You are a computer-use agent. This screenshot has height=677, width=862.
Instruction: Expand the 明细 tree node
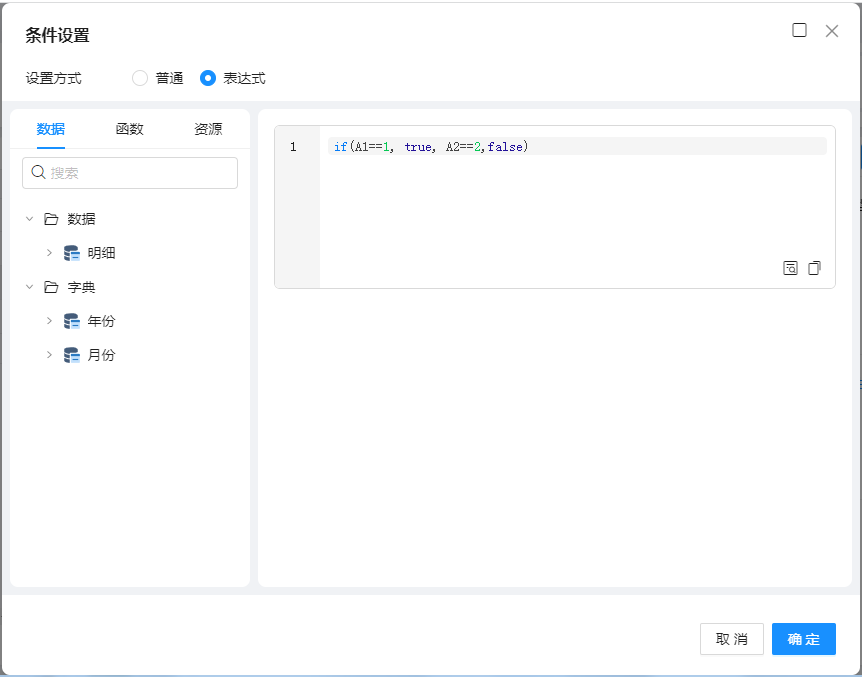pyautogui.click(x=49, y=253)
